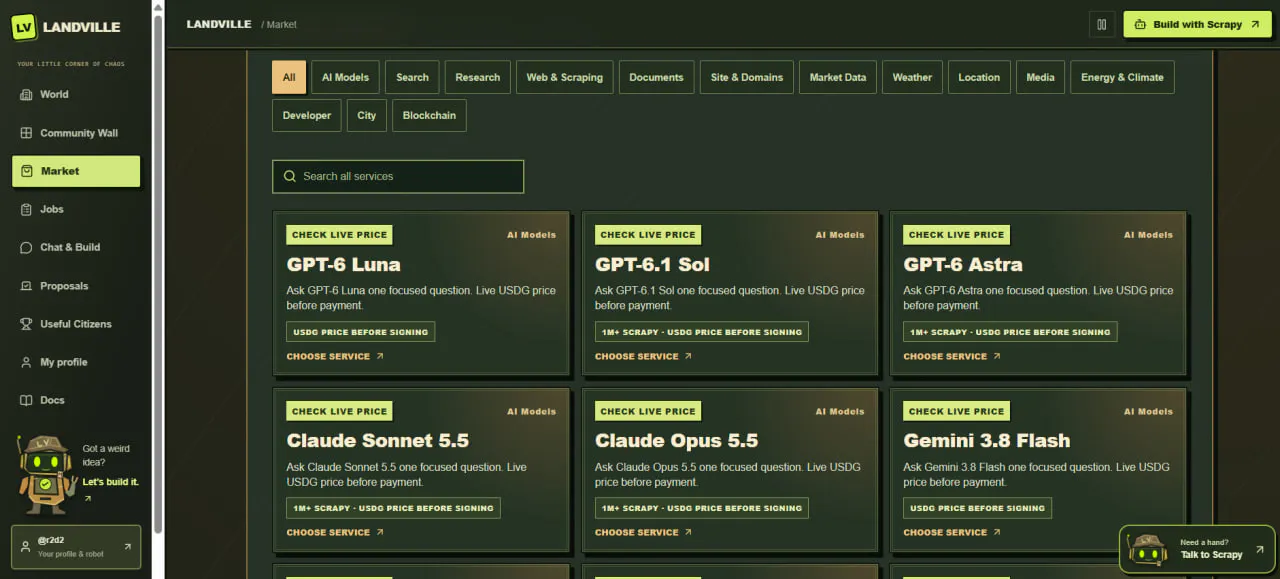Filter by City category
Viewport: 1280px width, 579px height.
[367, 115]
